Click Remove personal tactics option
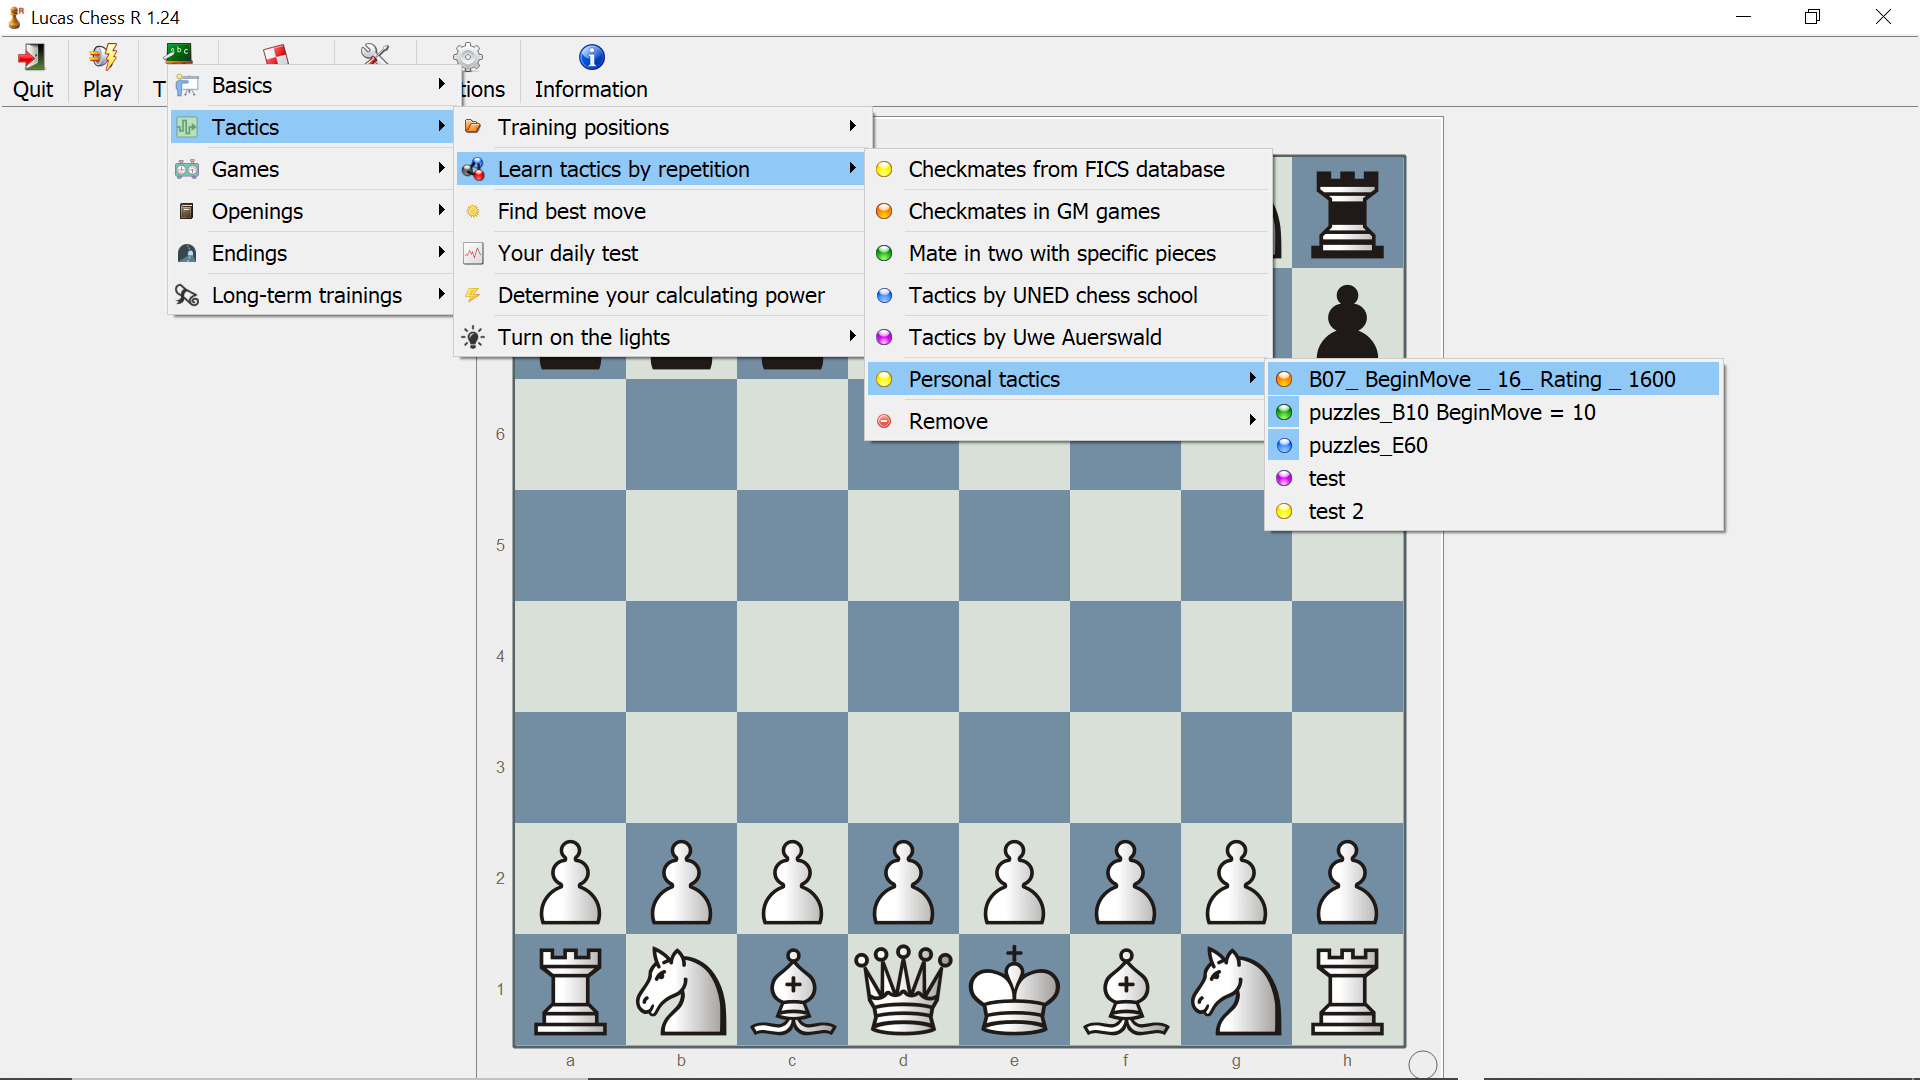The image size is (1920, 1080). (948, 421)
